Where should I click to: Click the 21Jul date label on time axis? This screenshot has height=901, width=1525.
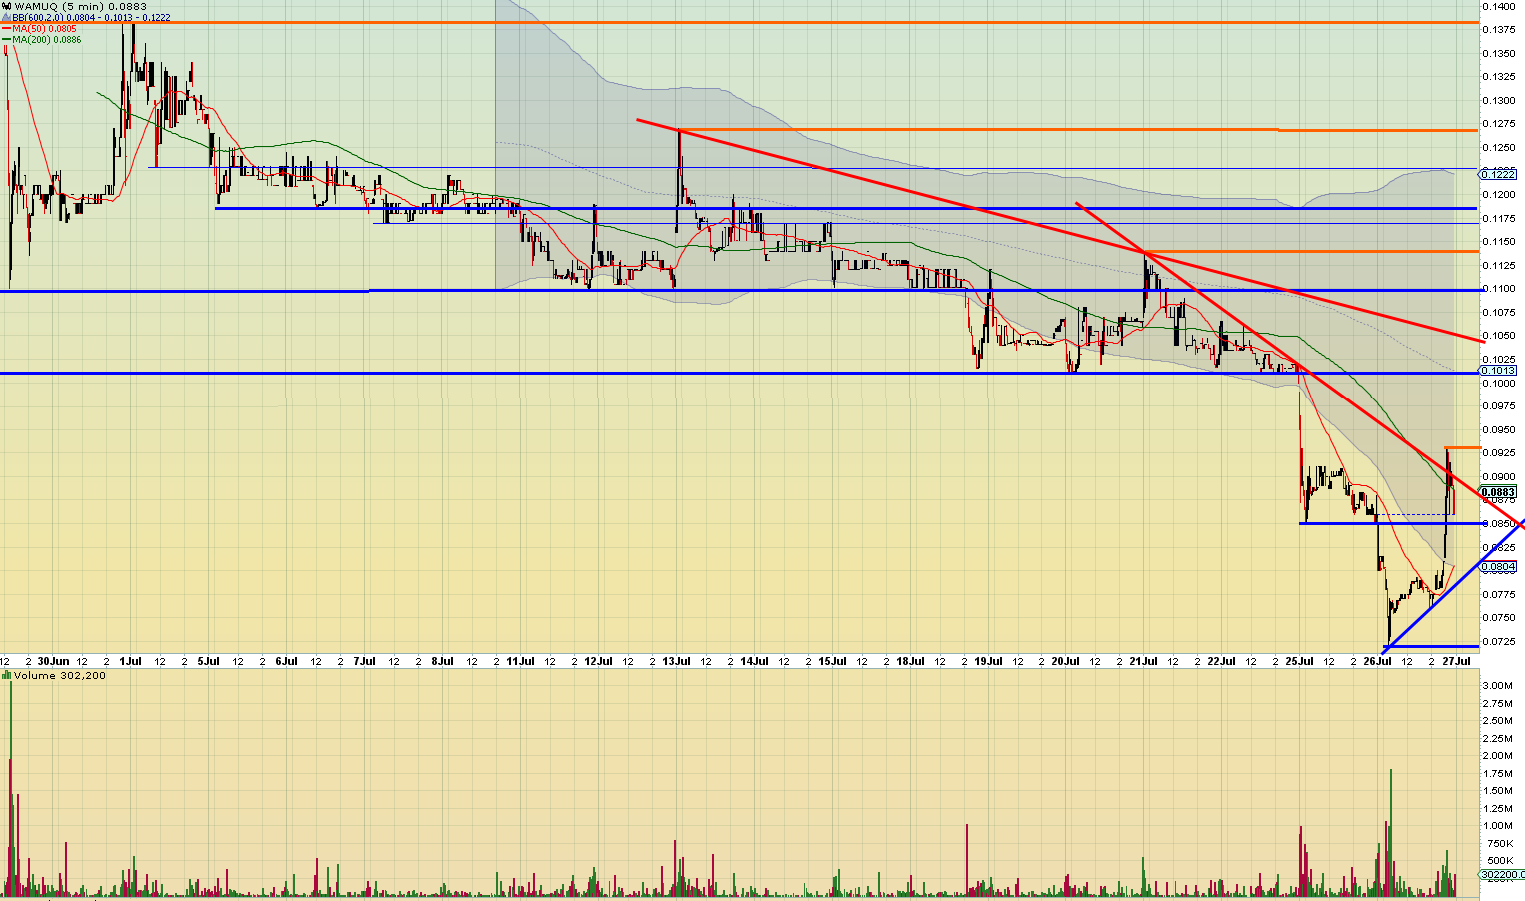[1144, 661]
